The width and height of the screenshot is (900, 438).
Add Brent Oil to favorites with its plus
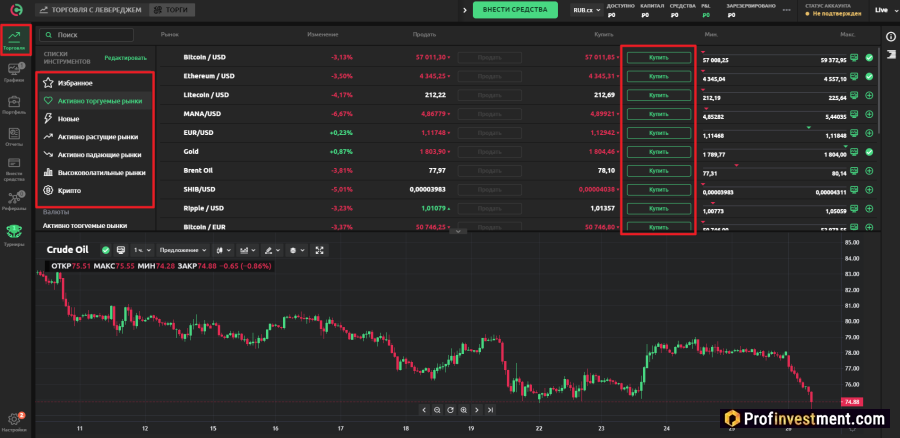click(x=869, y=170)
